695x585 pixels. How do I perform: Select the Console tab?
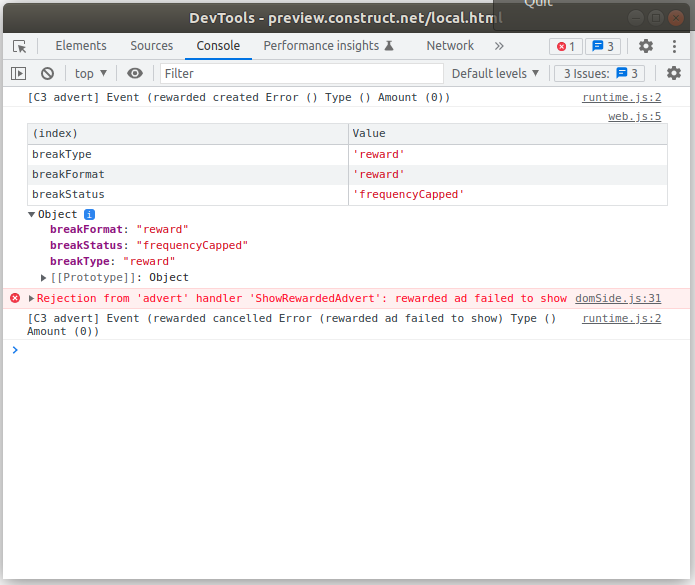(218, 46)
